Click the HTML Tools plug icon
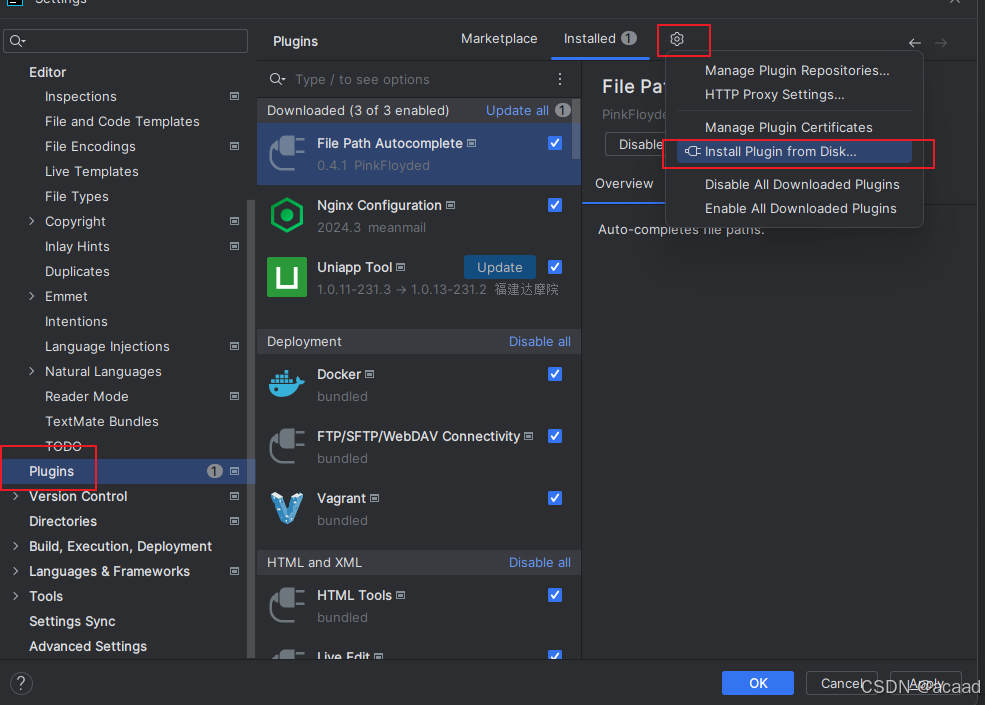Viewport: 985px width, 705px height. click(x=287, y=605)
